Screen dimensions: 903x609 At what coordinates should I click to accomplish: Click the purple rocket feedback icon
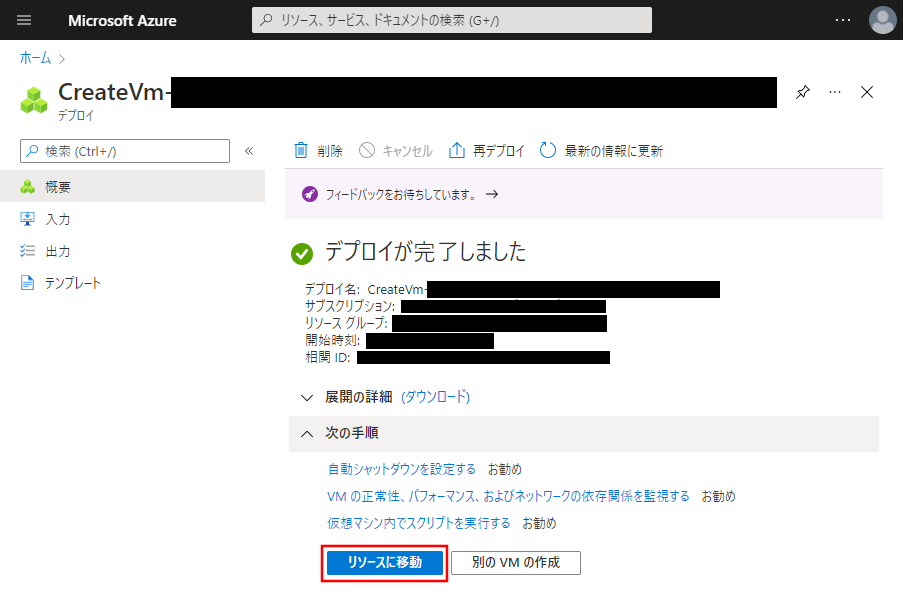310,194
